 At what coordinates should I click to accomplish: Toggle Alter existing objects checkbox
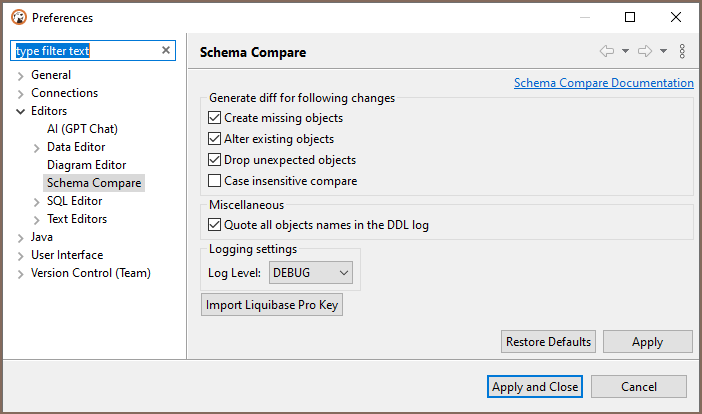(214, 139)
